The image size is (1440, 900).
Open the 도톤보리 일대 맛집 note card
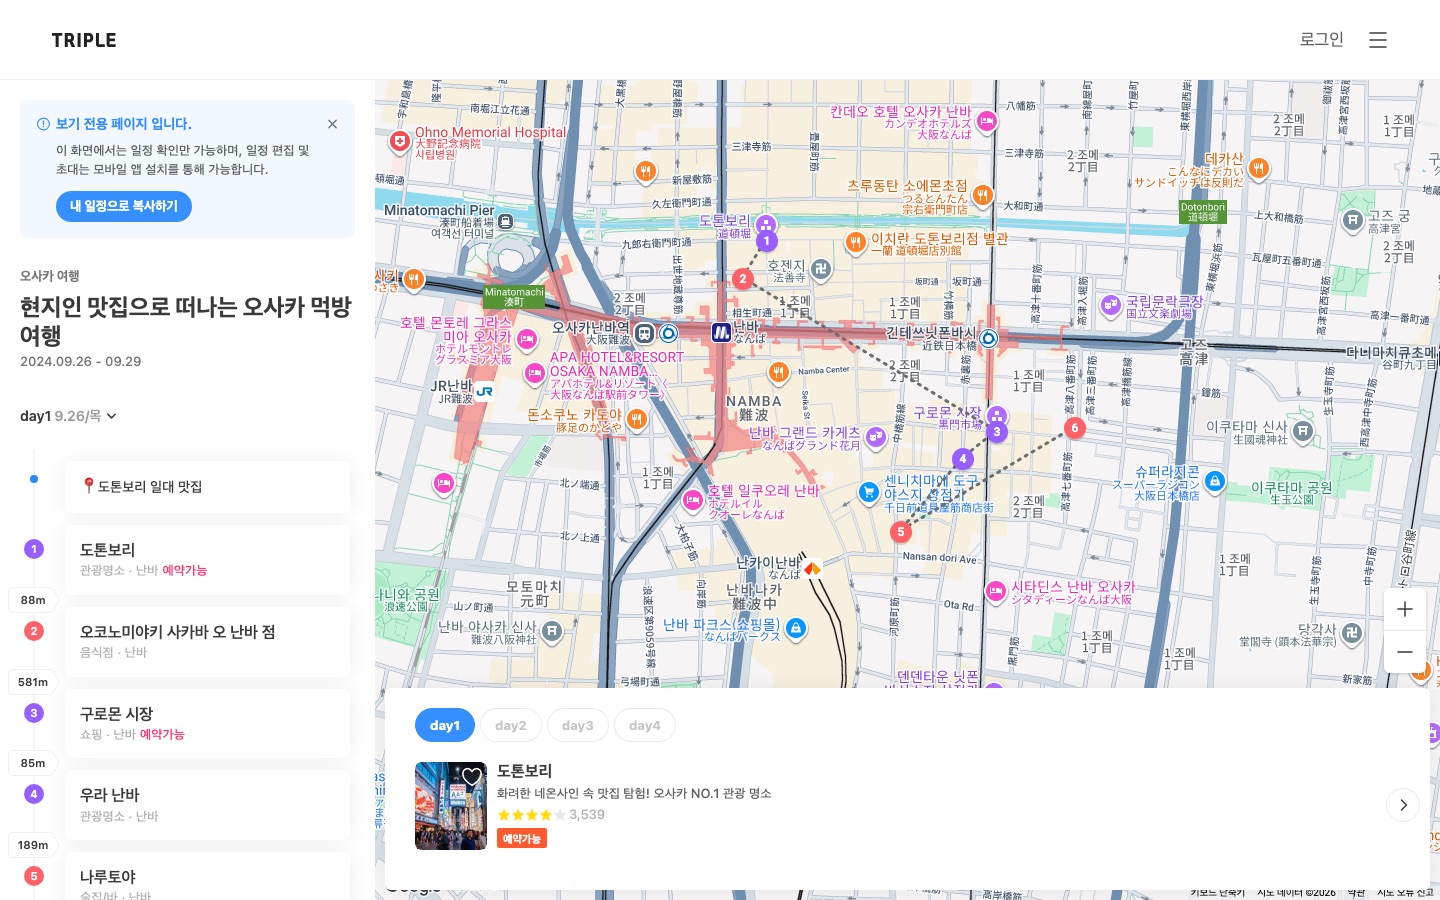[x=208, y=487]
